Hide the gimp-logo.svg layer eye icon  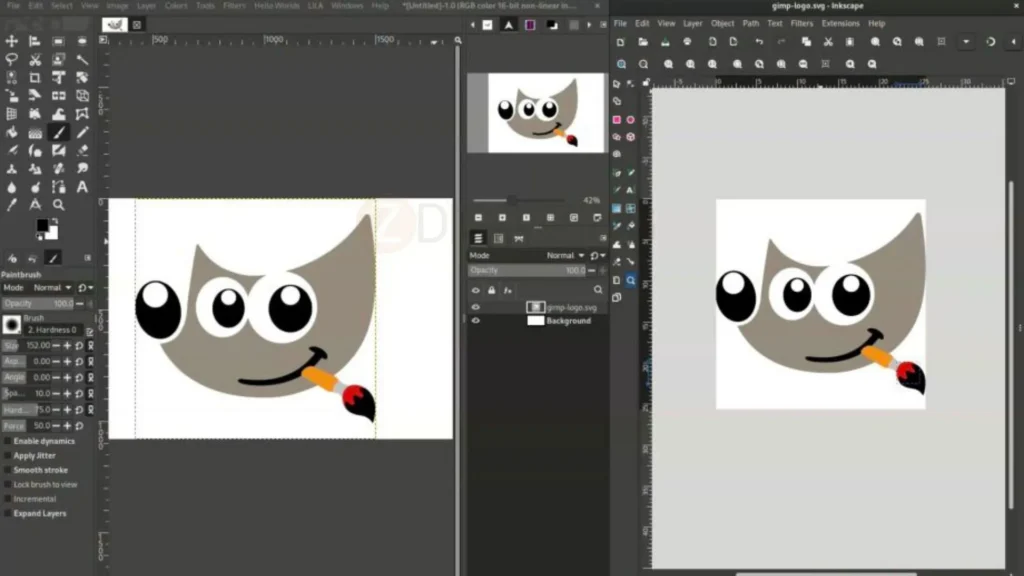click(475, 307)
